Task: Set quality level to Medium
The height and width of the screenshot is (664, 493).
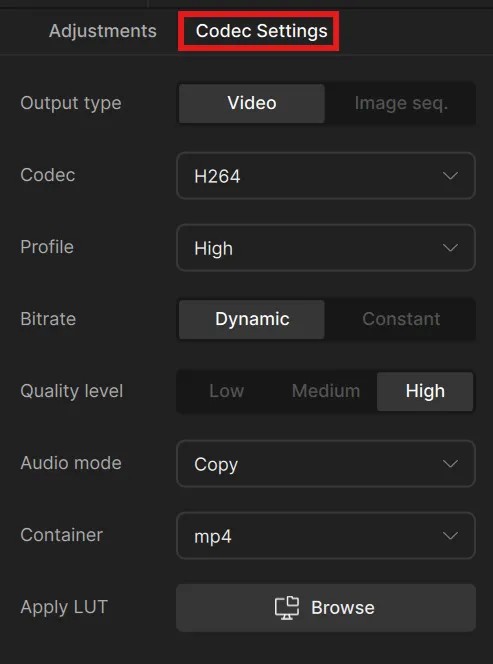Action: click(x=326, y=391)
